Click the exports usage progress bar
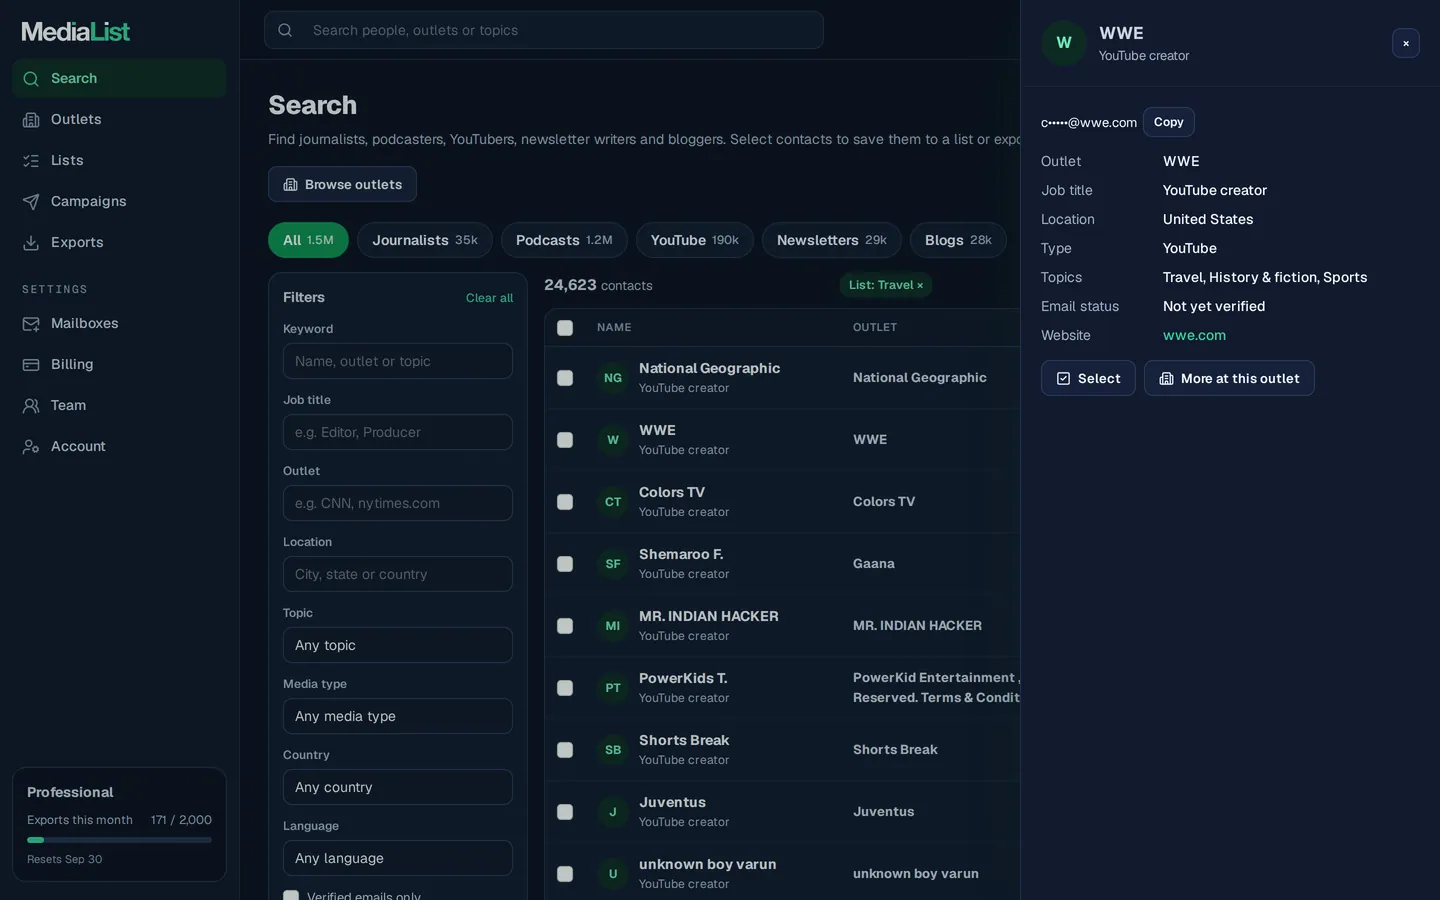This screenshot has width=1440, height=900. (119, 840)
